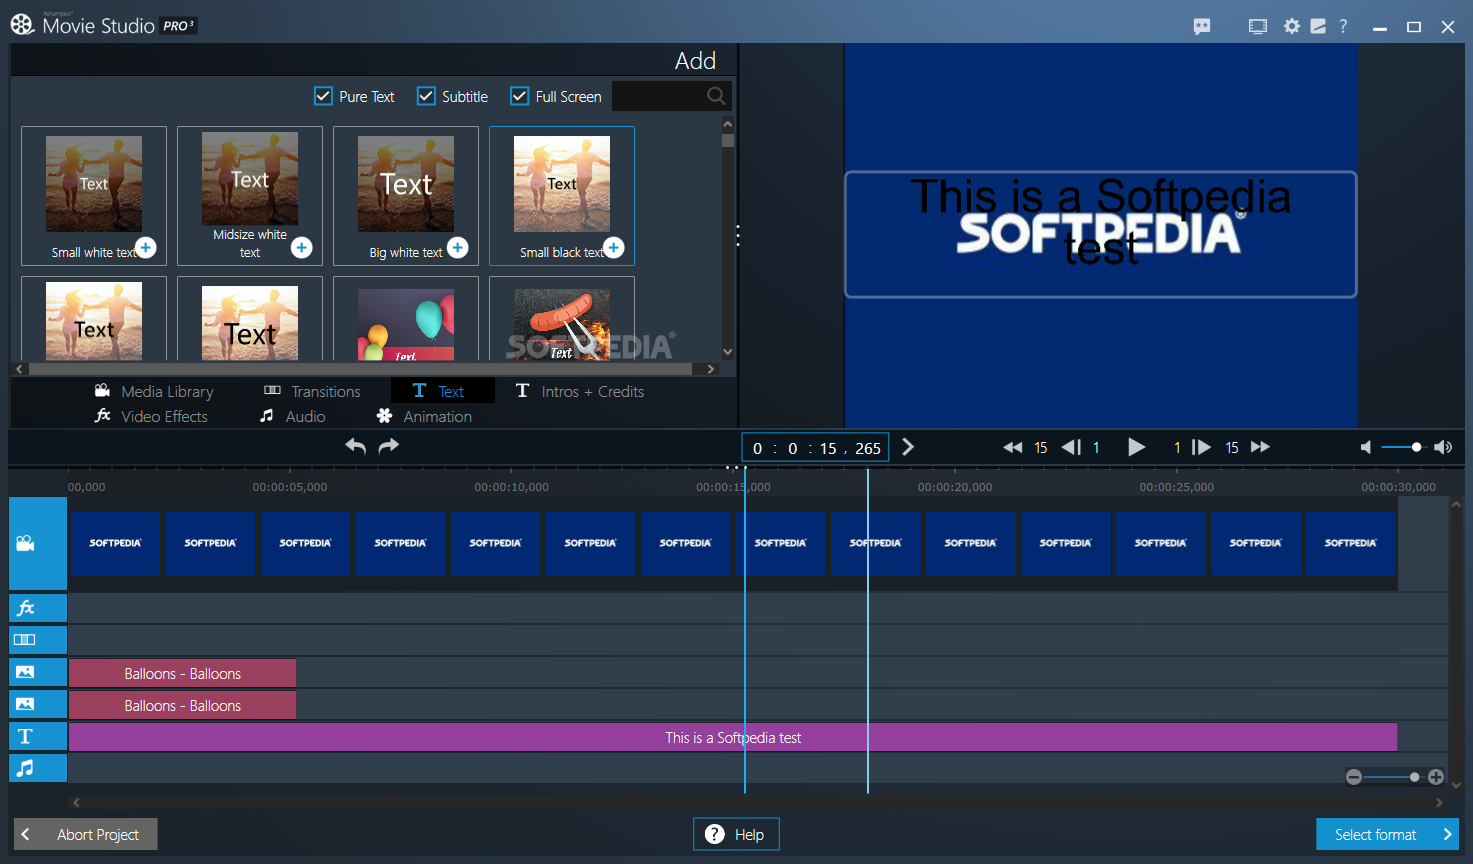Click the go-to-time arrow next to timecode

[908, 447]
